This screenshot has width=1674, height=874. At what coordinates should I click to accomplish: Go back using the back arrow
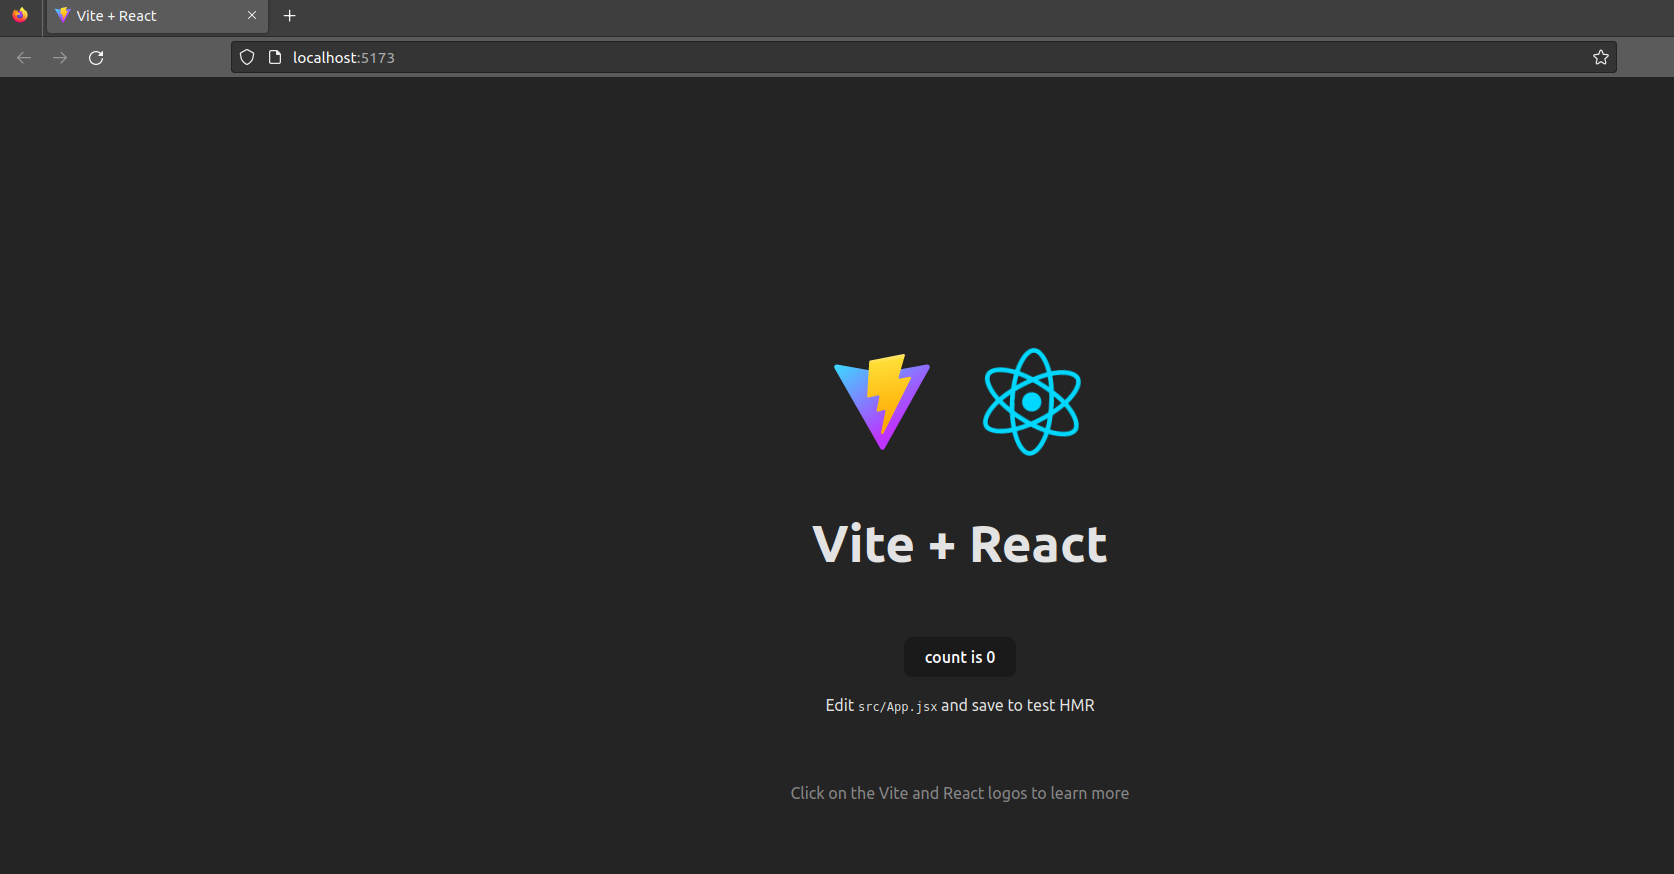coord(24,58)
